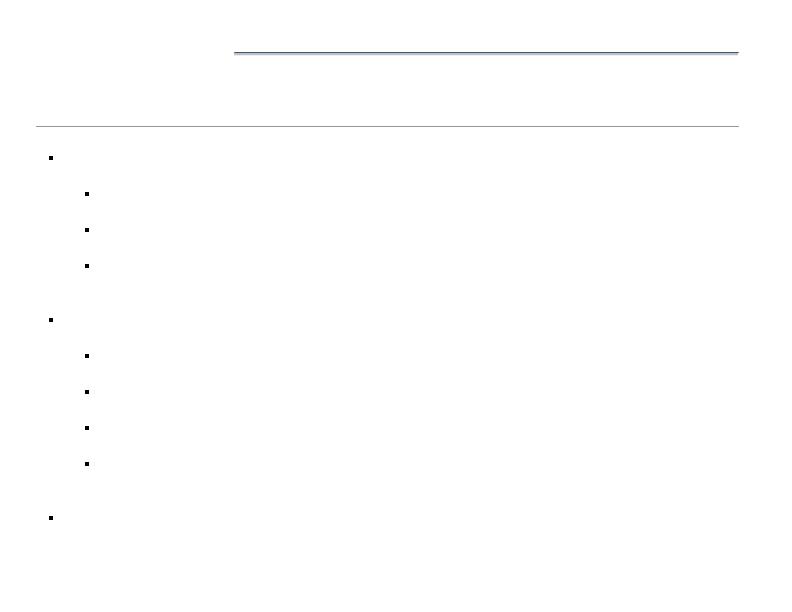Screen dimensions: 792x612
Task: Click the right end of the blue header line
Action: pyautogui.click(x=735, y=53)
